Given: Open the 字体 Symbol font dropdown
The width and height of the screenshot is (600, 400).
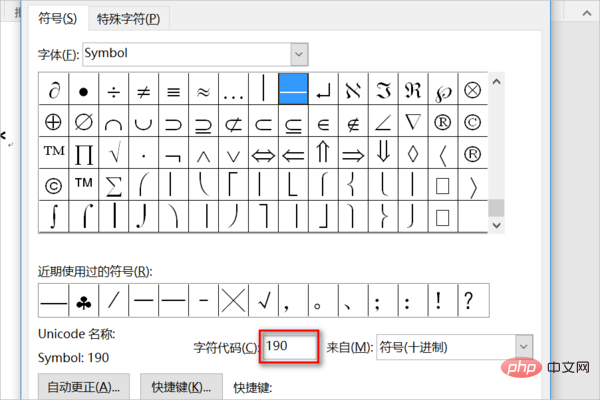Looking at the screenshot, I should (x=298, y=52).
